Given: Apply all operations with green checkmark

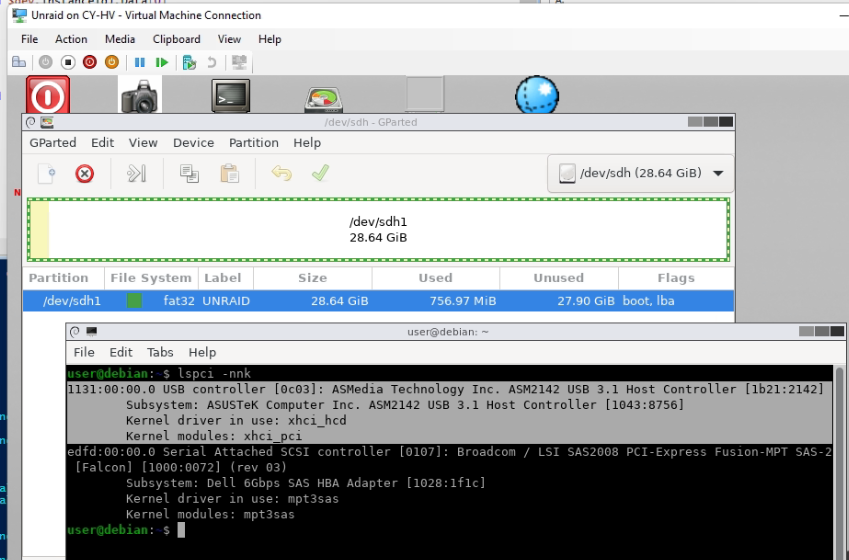Looking at the screenshot, I should (321, 173).
